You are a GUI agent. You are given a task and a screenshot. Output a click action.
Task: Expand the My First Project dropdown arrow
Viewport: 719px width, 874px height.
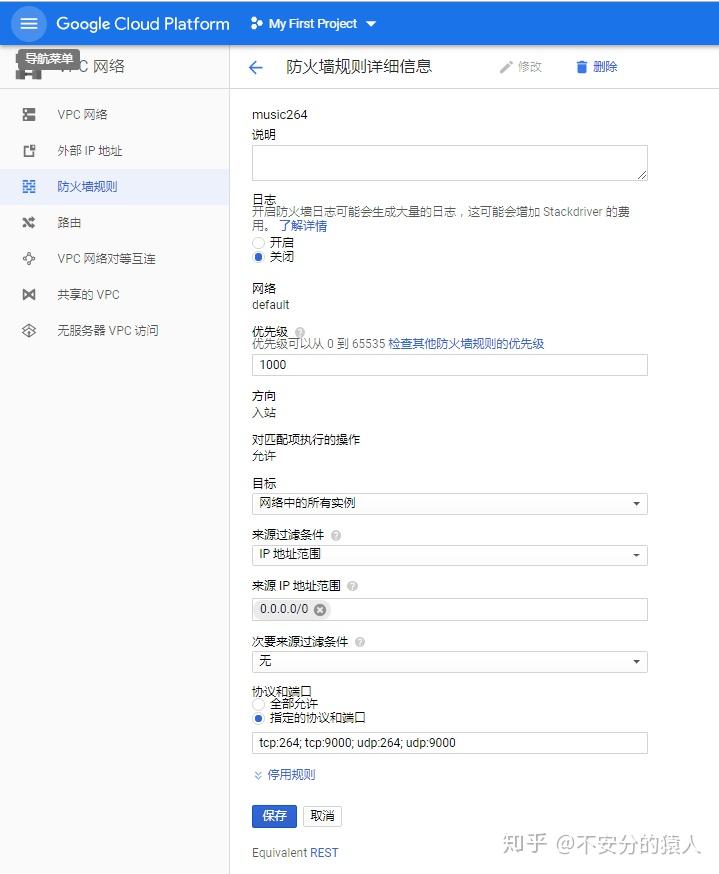click(x=371, y=24)
